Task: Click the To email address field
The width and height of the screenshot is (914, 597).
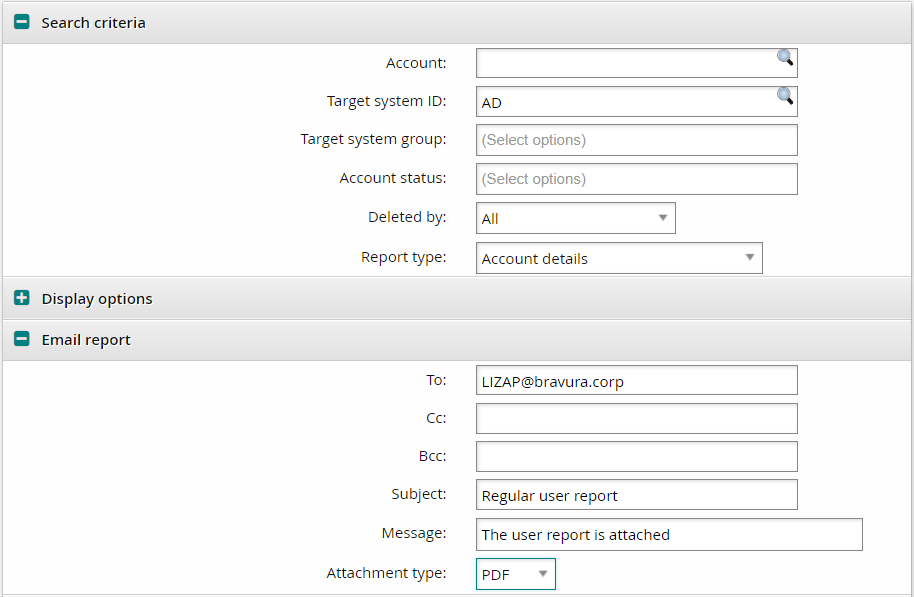Action: point(636,381)
